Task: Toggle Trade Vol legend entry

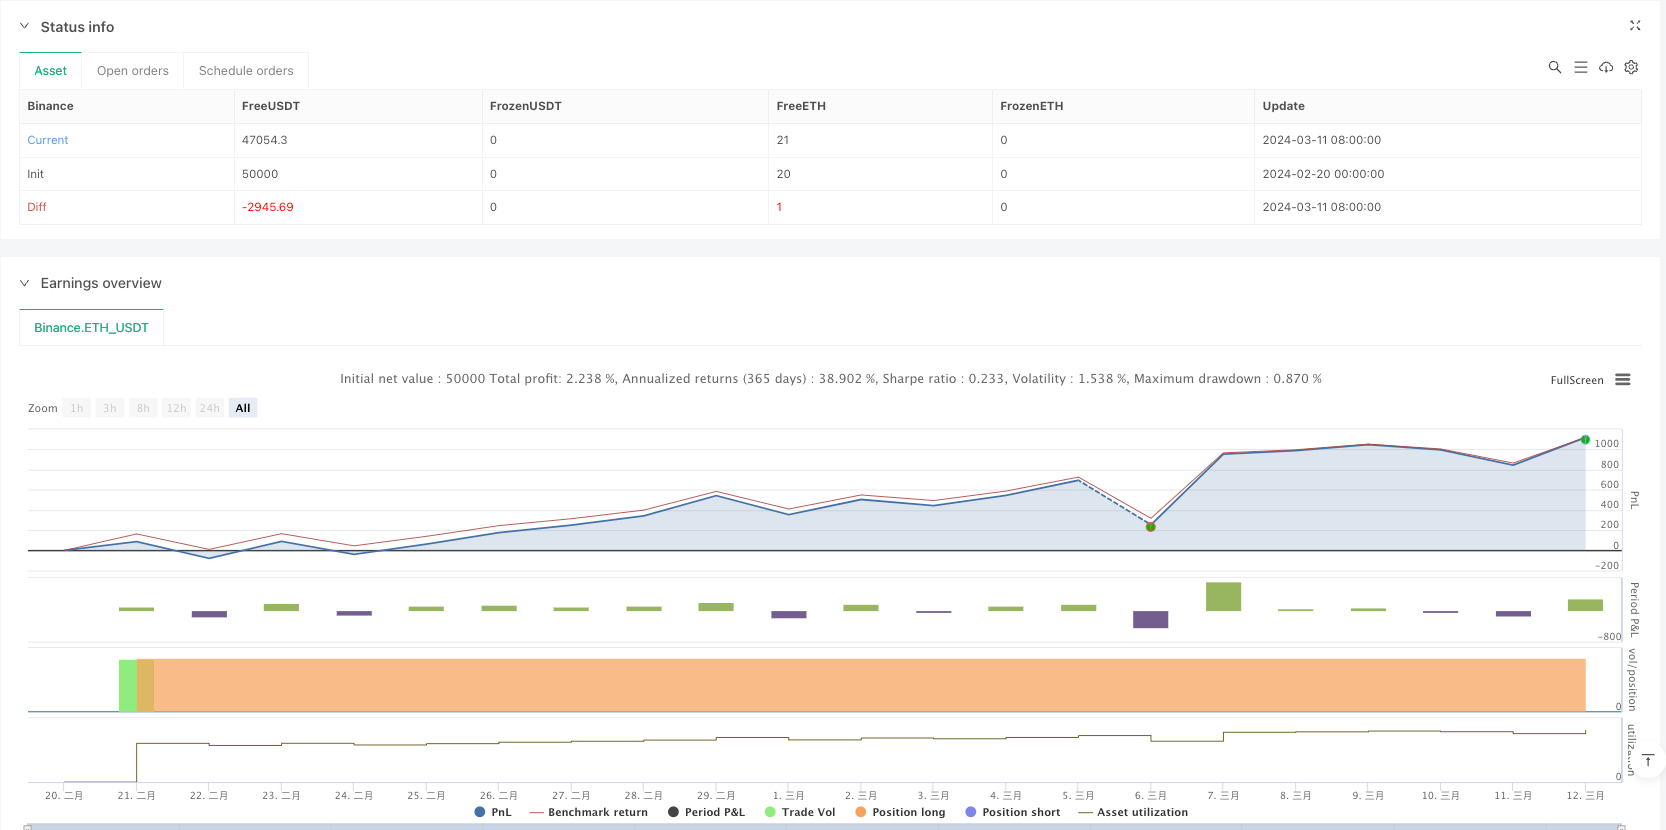Action: [x=799, y=812]
